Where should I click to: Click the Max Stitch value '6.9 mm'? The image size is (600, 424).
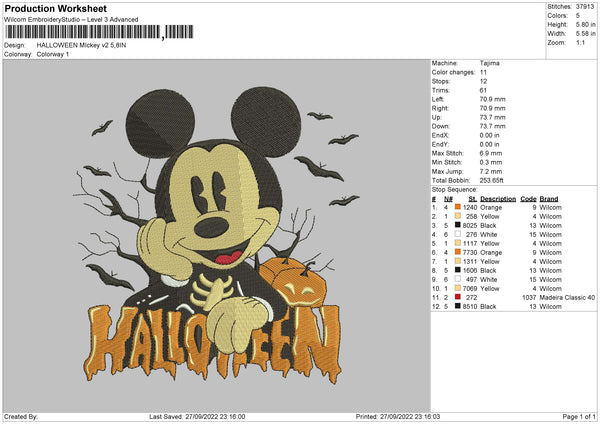click(x=491, y=153)
